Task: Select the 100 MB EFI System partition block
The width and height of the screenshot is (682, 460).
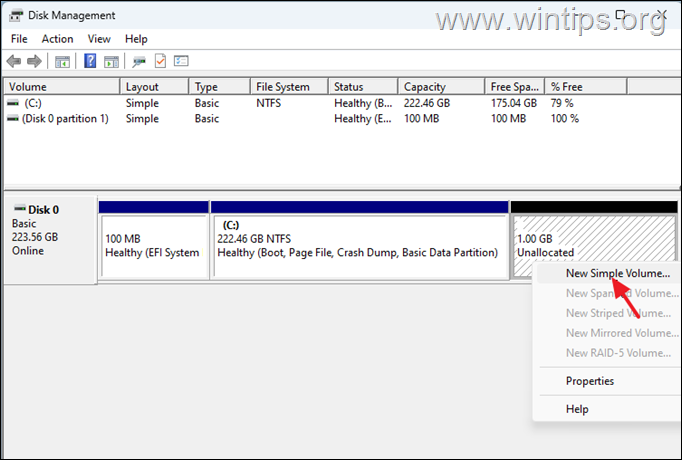Action: 153,247
